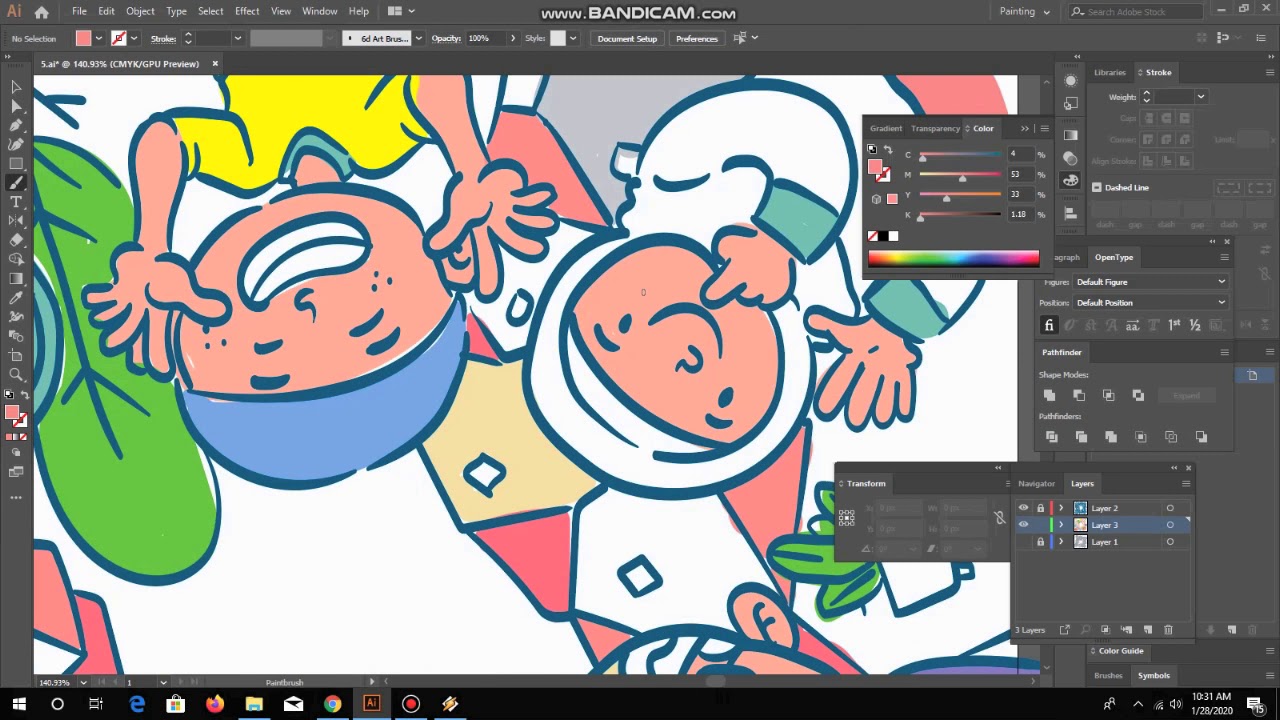The width and height of the screenshot is (1280, 720).
Task: Select the Eraser tool
Action: 16,240
